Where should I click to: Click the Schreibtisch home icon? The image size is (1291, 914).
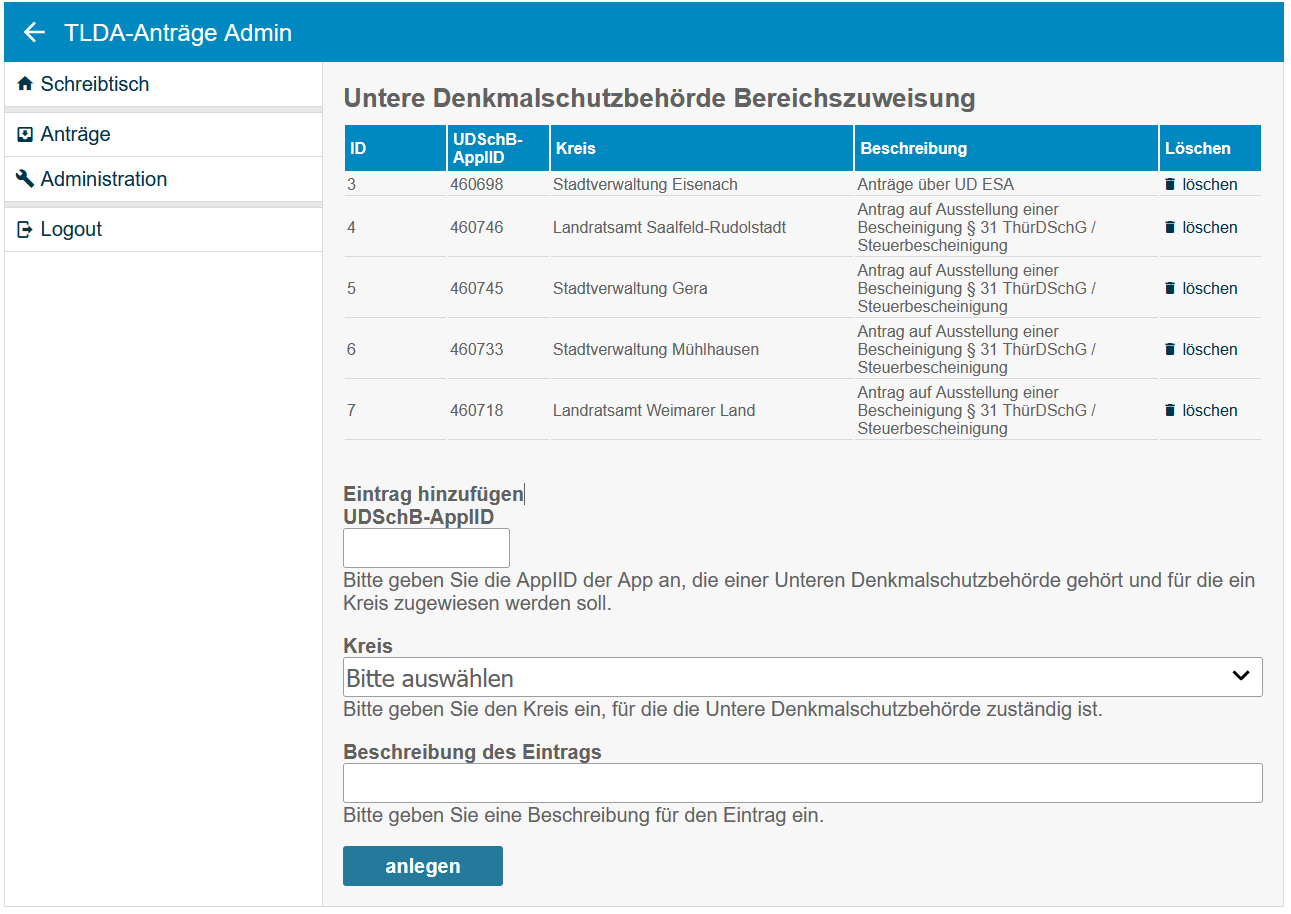click(25, 85)
